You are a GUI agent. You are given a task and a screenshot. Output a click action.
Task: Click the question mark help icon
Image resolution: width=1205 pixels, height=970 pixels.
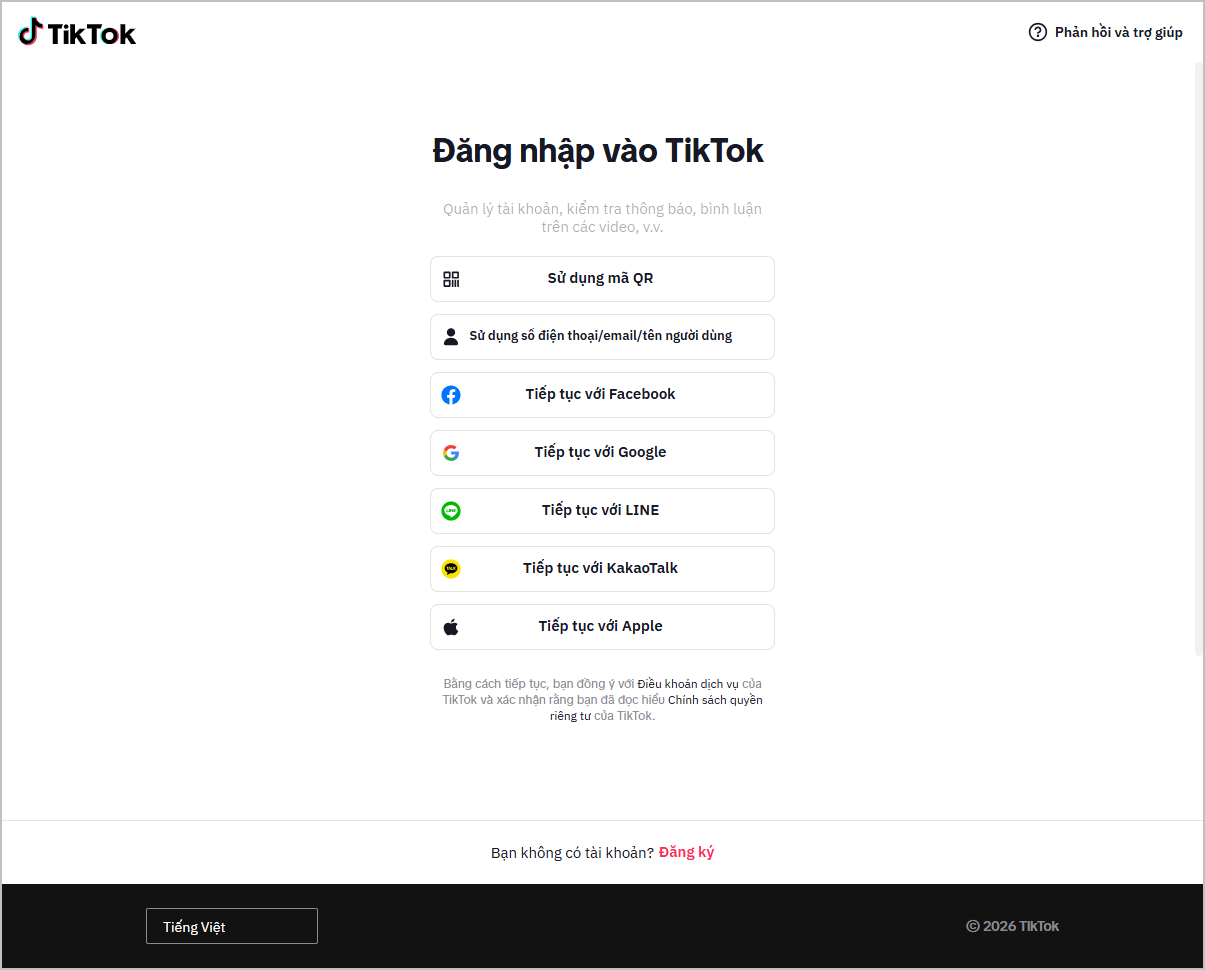coord(1038,32)
